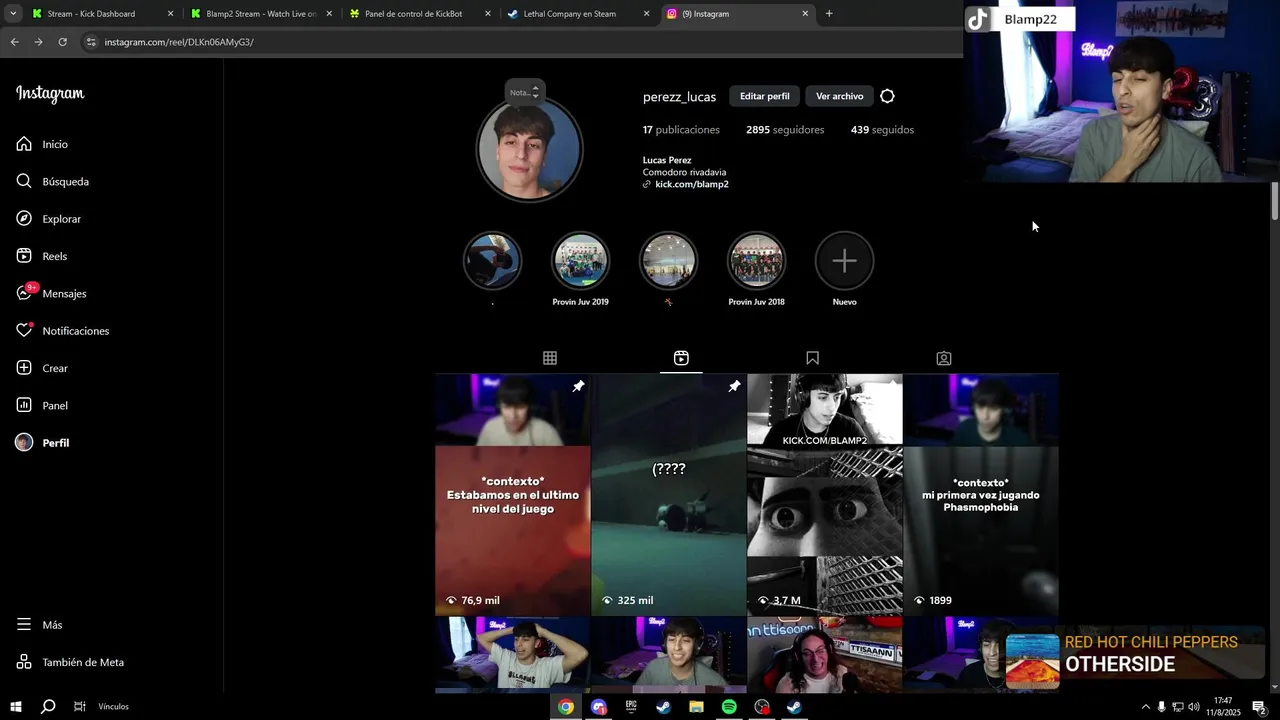Click the 17 publicaciones count
1280x720 pixels.
(681, 130)
